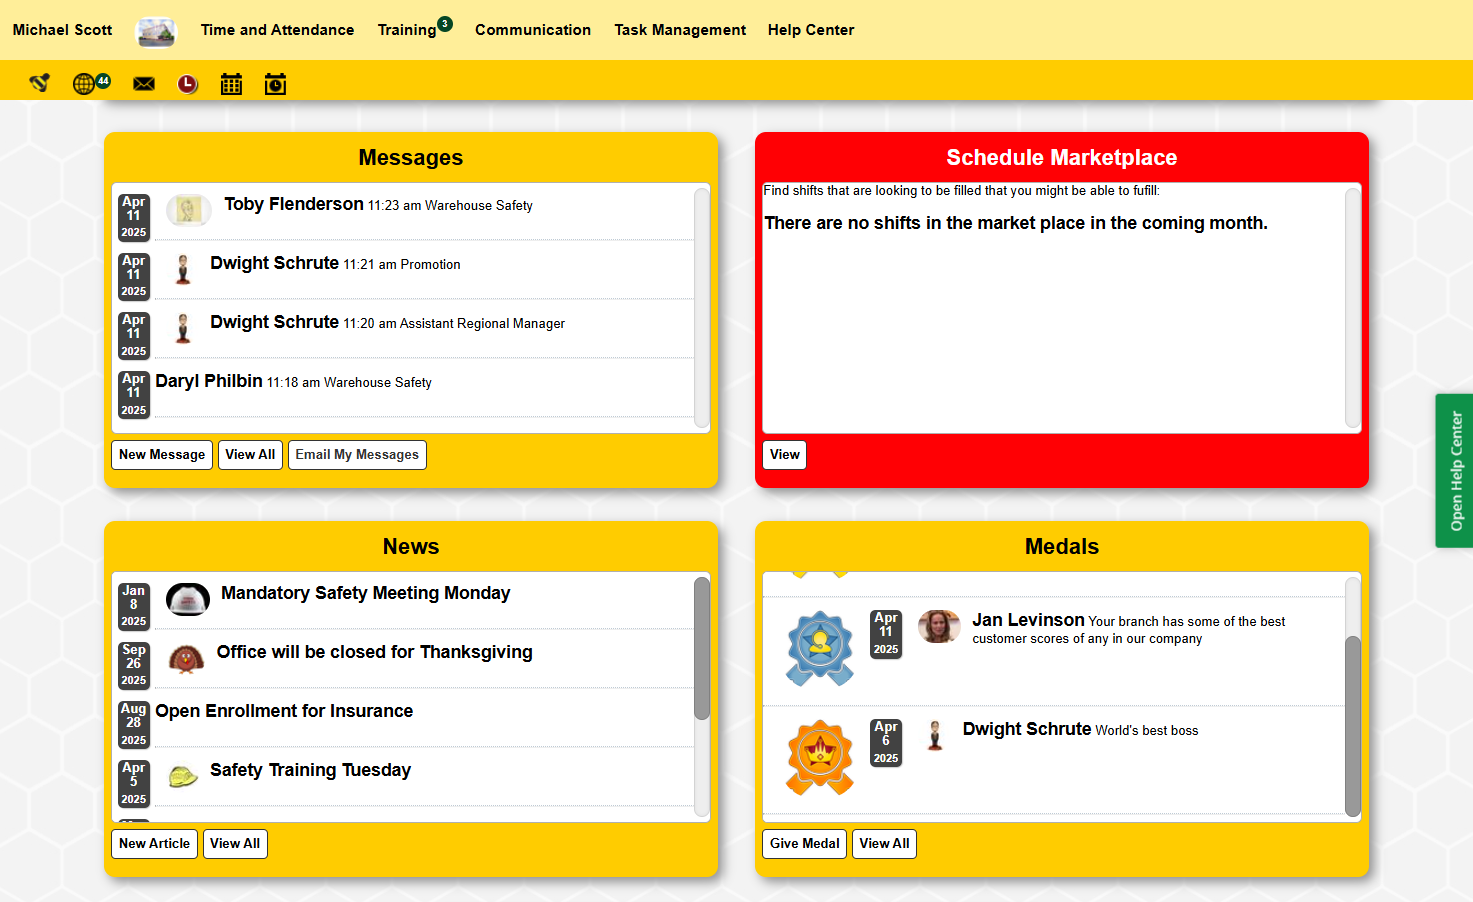
Task: Click the office building photo icon
Action: (155, 31)
